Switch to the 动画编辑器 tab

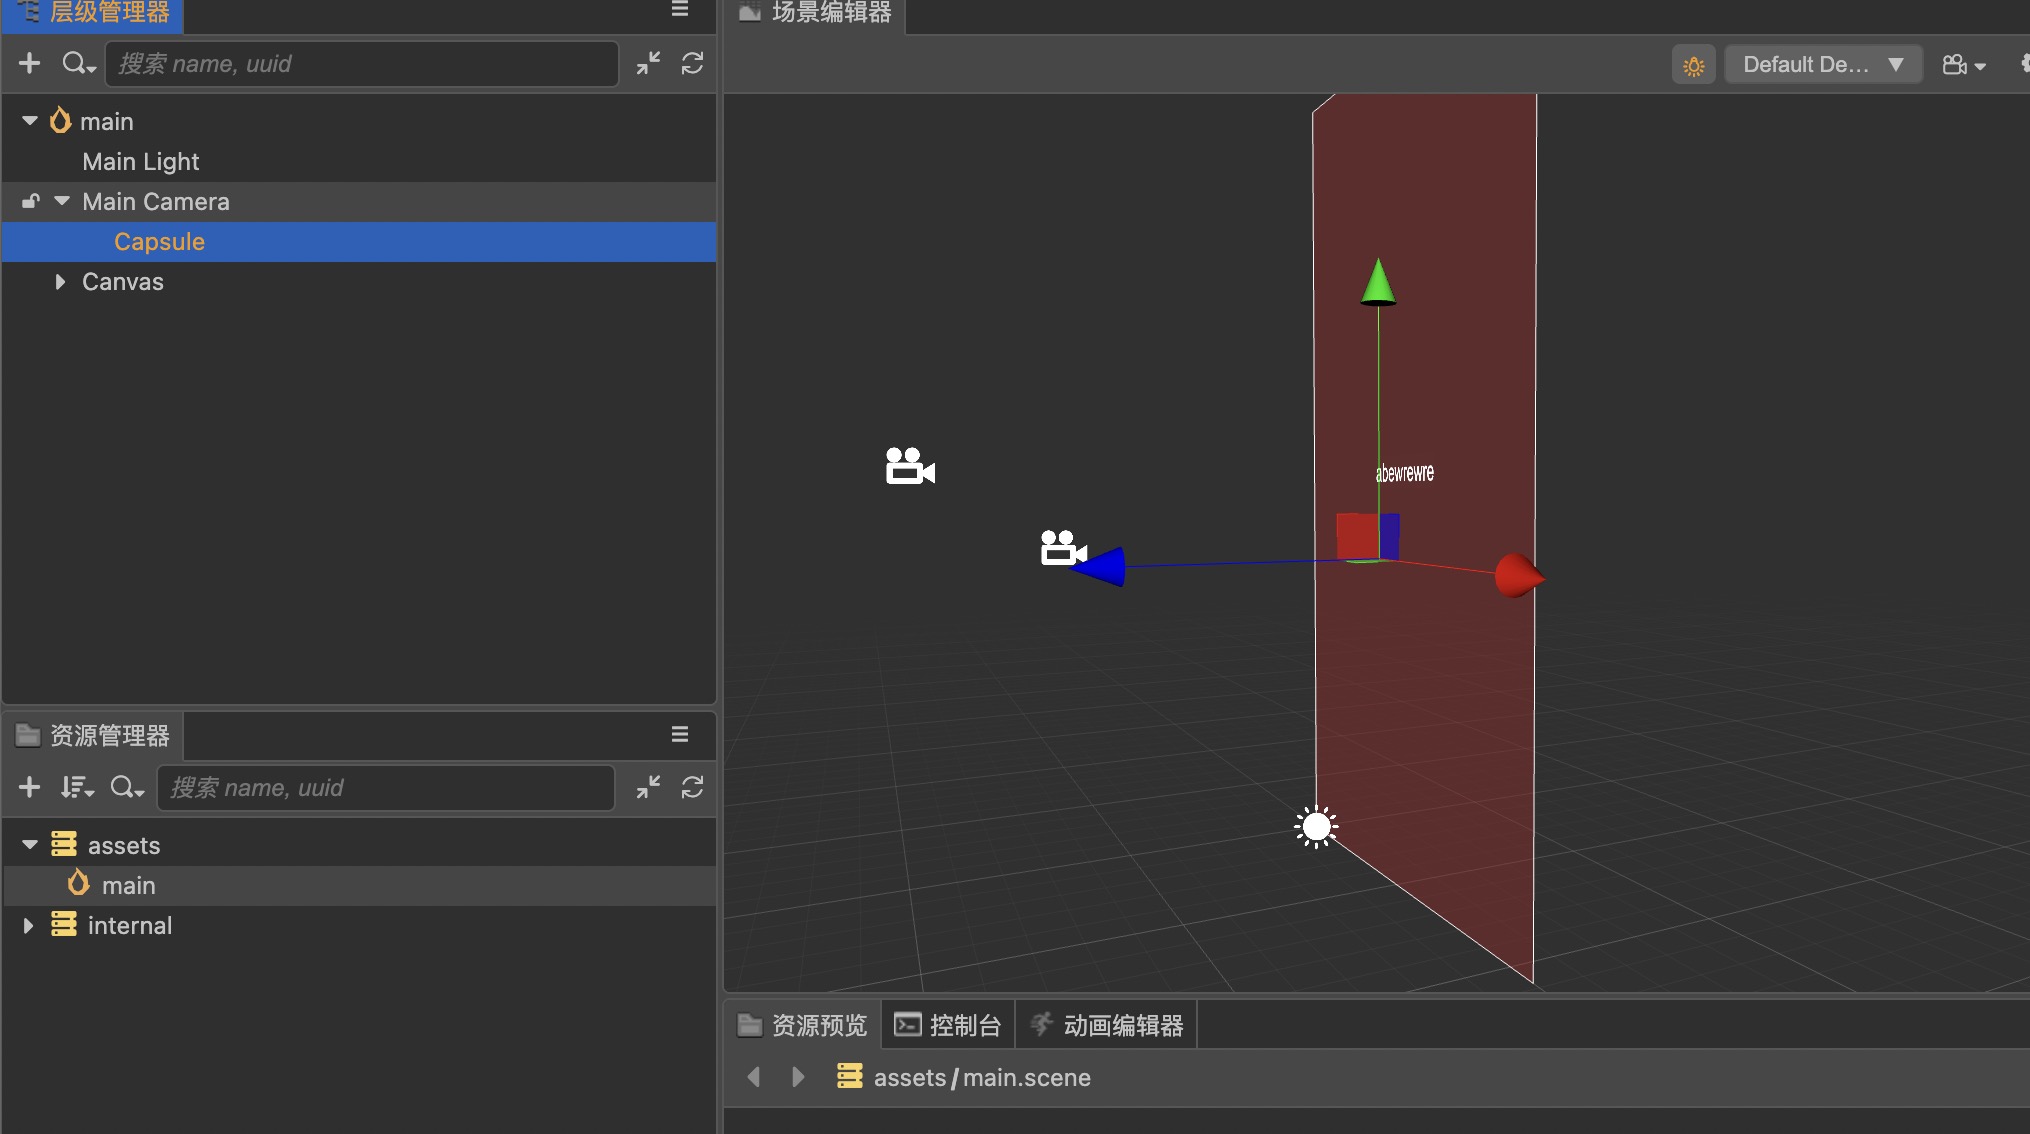[x=1106, y=1025]
